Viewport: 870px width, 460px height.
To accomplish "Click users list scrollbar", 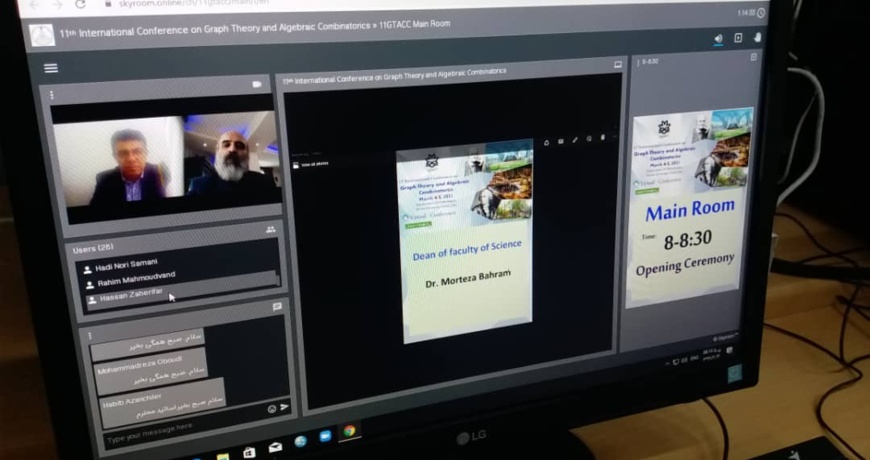I will tap(279, 281).
